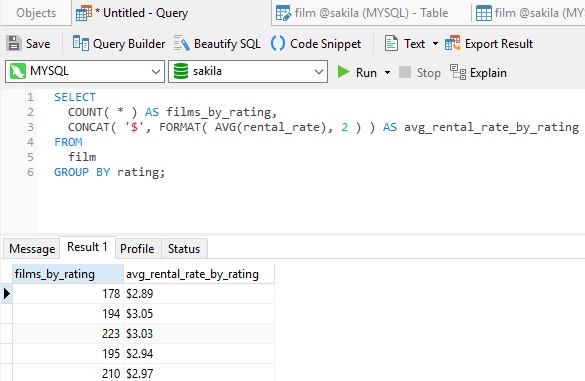Image resolution: width=585 pixels, height=381 pixels.
Task: Open the MYSQL connection dropdown
Action: point(156,72)
